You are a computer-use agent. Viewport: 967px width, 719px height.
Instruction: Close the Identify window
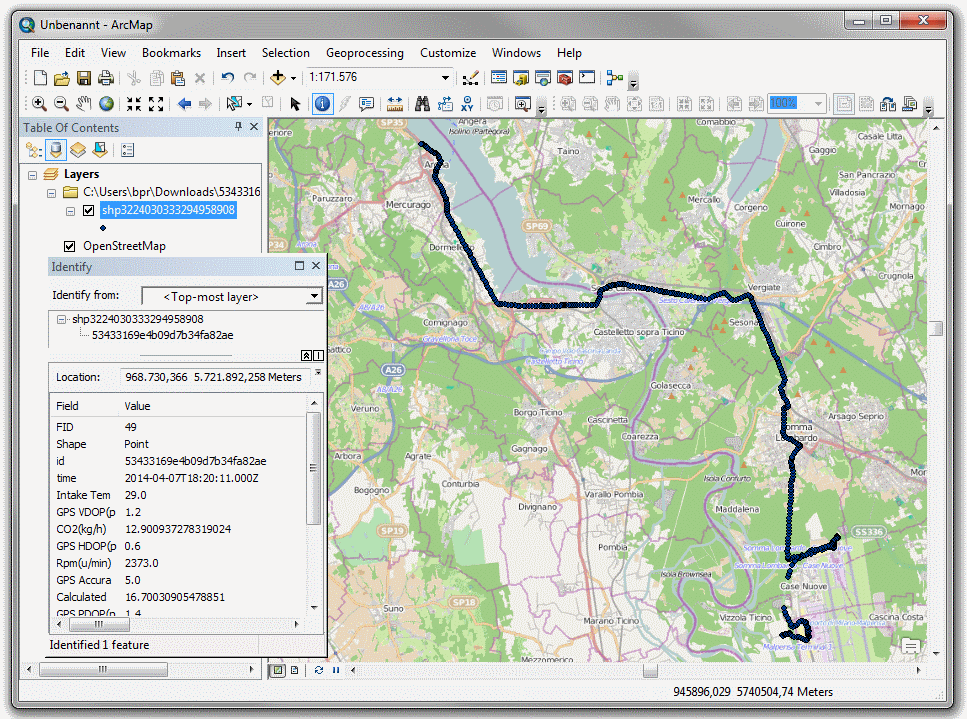point(316,266)
